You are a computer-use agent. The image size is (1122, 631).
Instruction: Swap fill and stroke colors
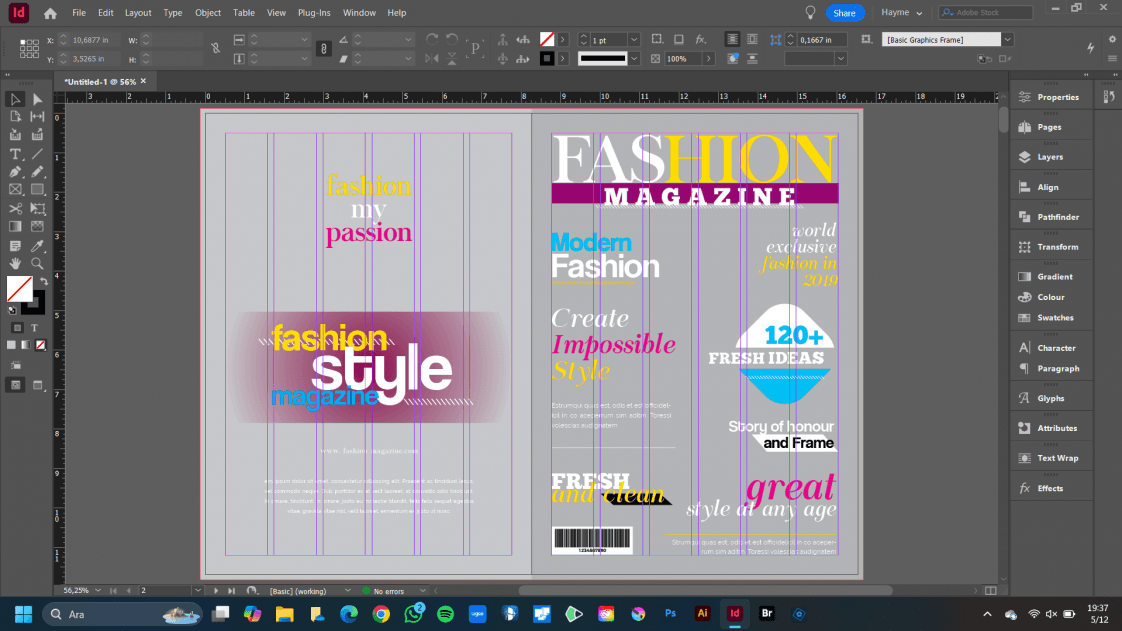44,281
